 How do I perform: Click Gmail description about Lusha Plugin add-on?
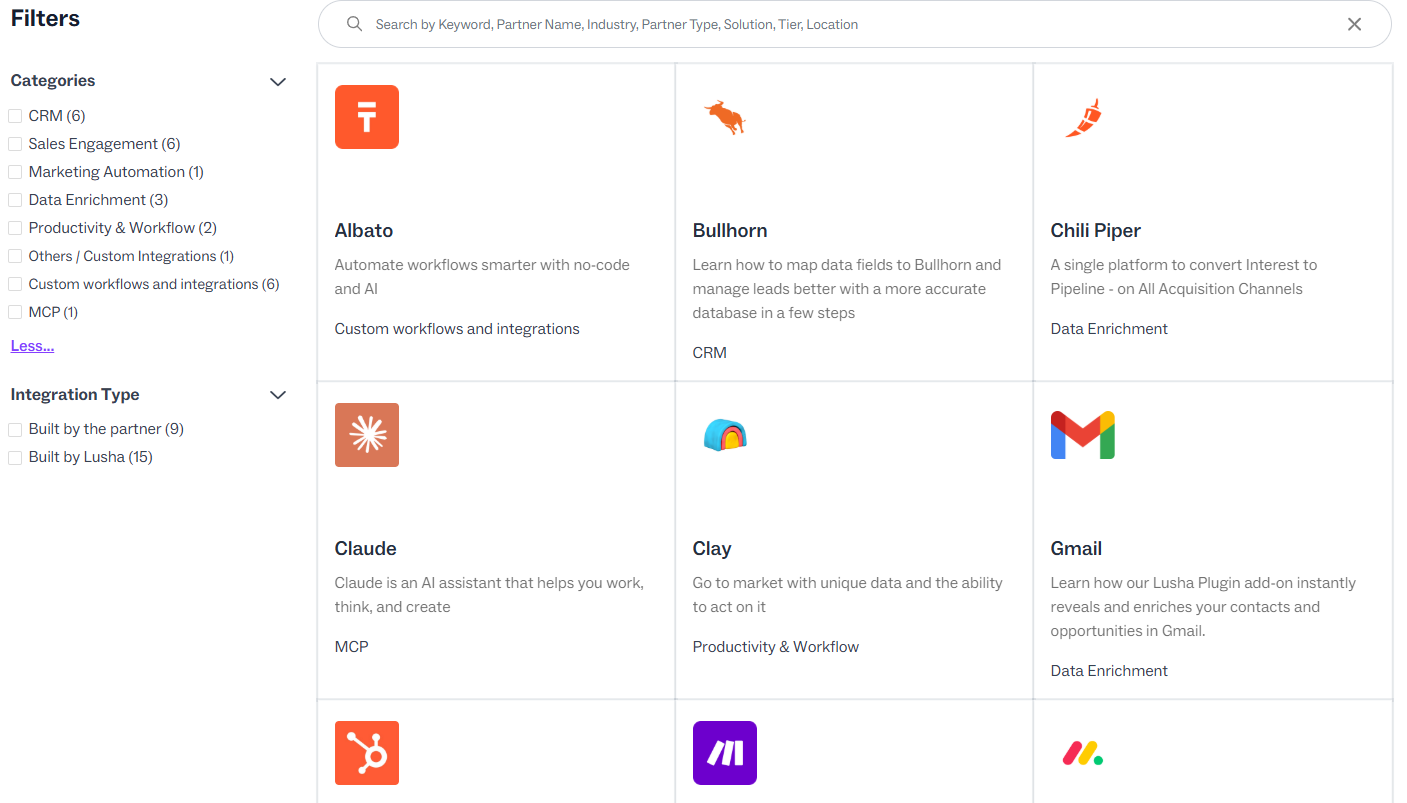coord(1203,607)
